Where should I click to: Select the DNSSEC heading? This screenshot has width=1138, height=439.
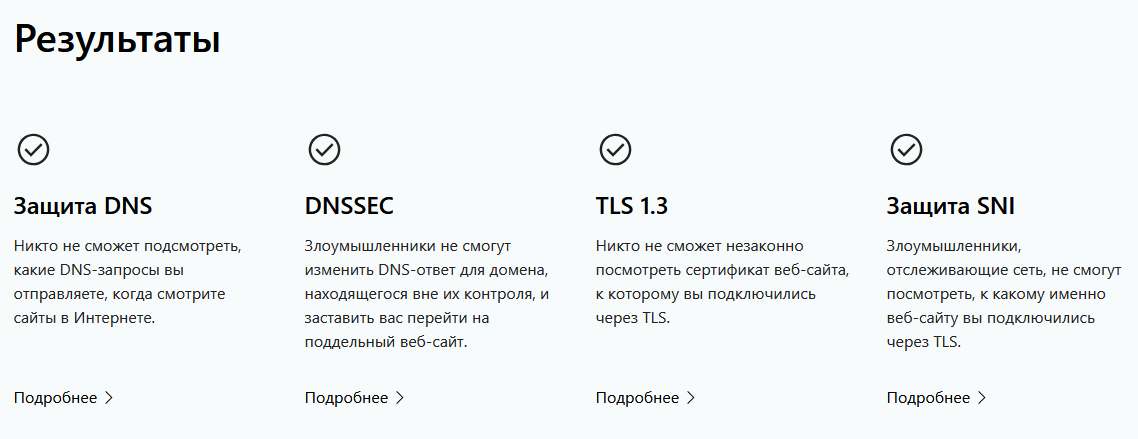coord(349,206)
